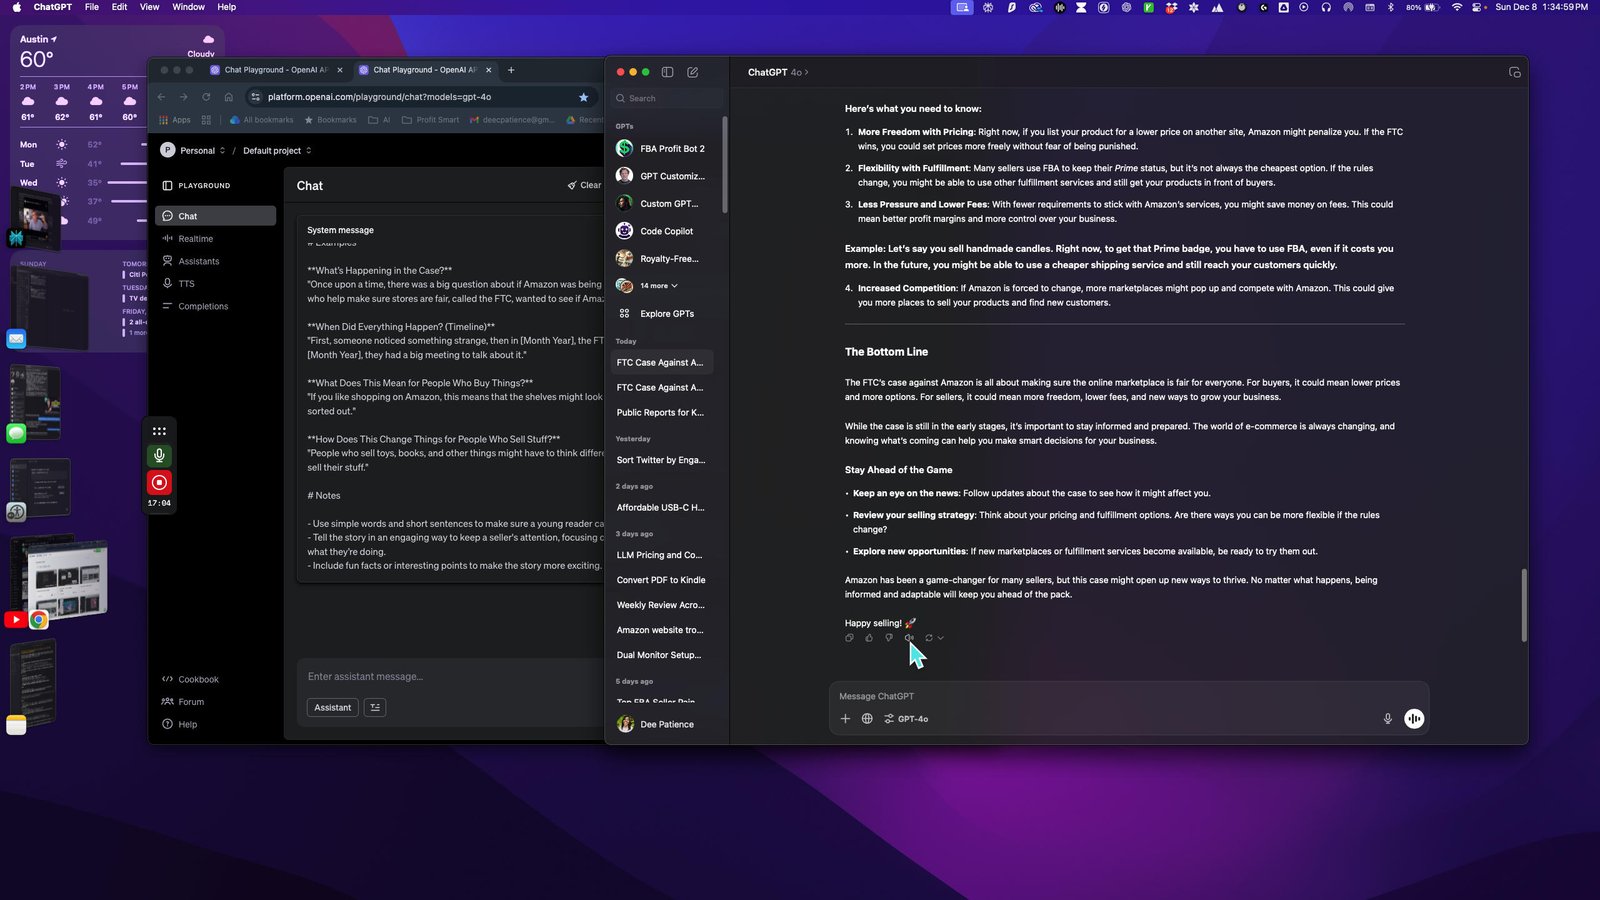Toggle the ChatGPT sidebar icon
Image resolution: width=1600 pixels, height=900 pixels.
(667, 72)
